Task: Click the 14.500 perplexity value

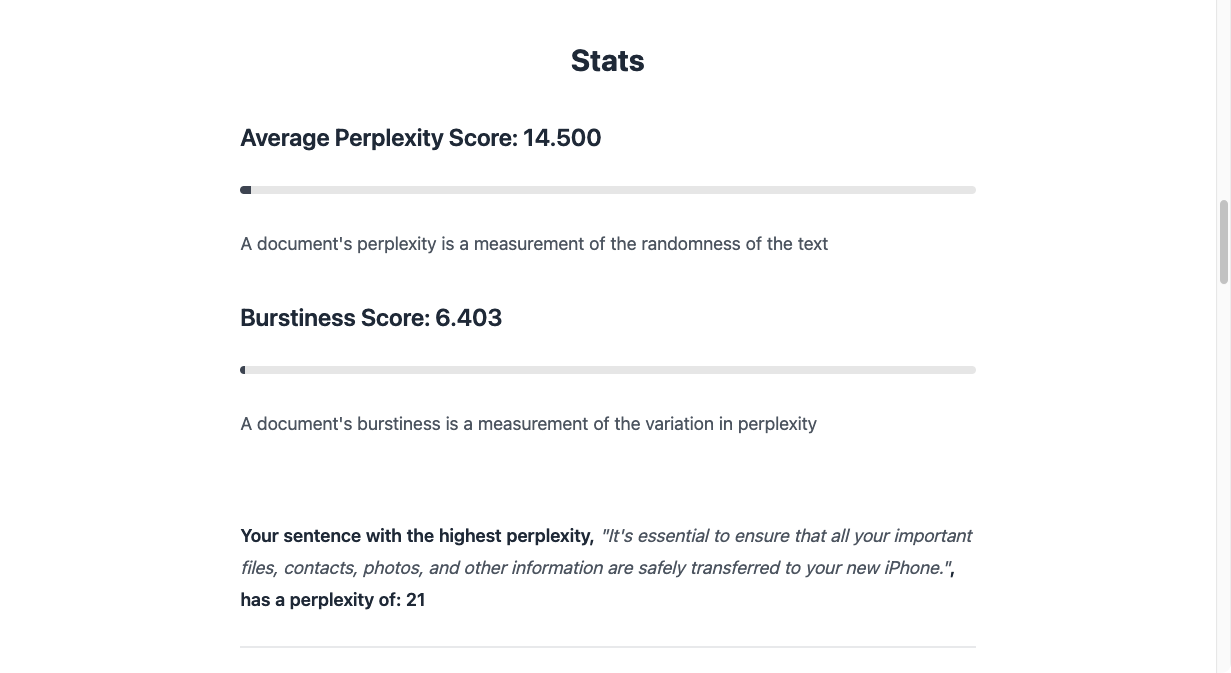Action: [561, 138]
